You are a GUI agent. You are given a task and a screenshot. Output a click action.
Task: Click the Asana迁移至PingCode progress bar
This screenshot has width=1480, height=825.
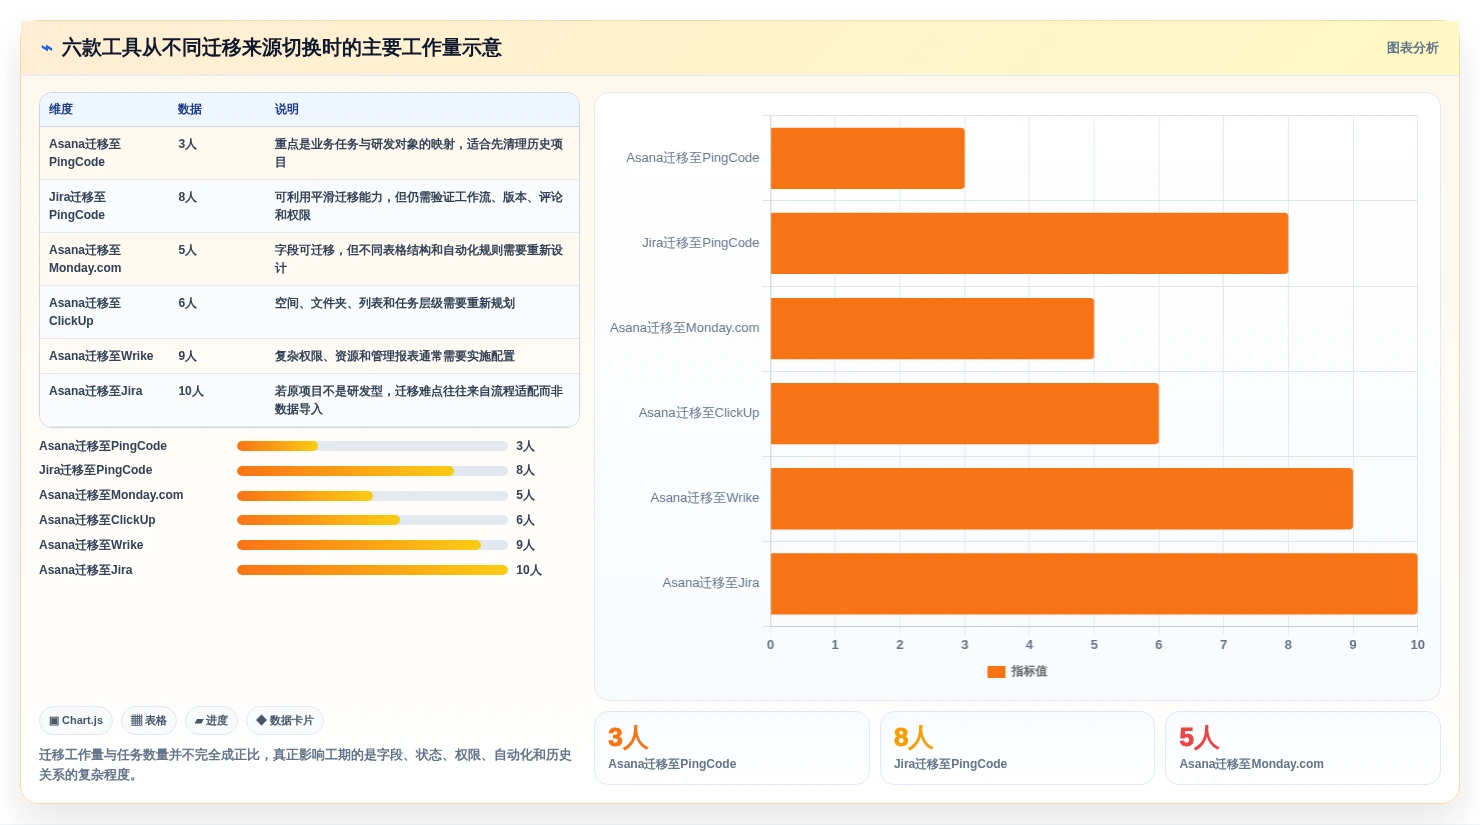point(372,446)
